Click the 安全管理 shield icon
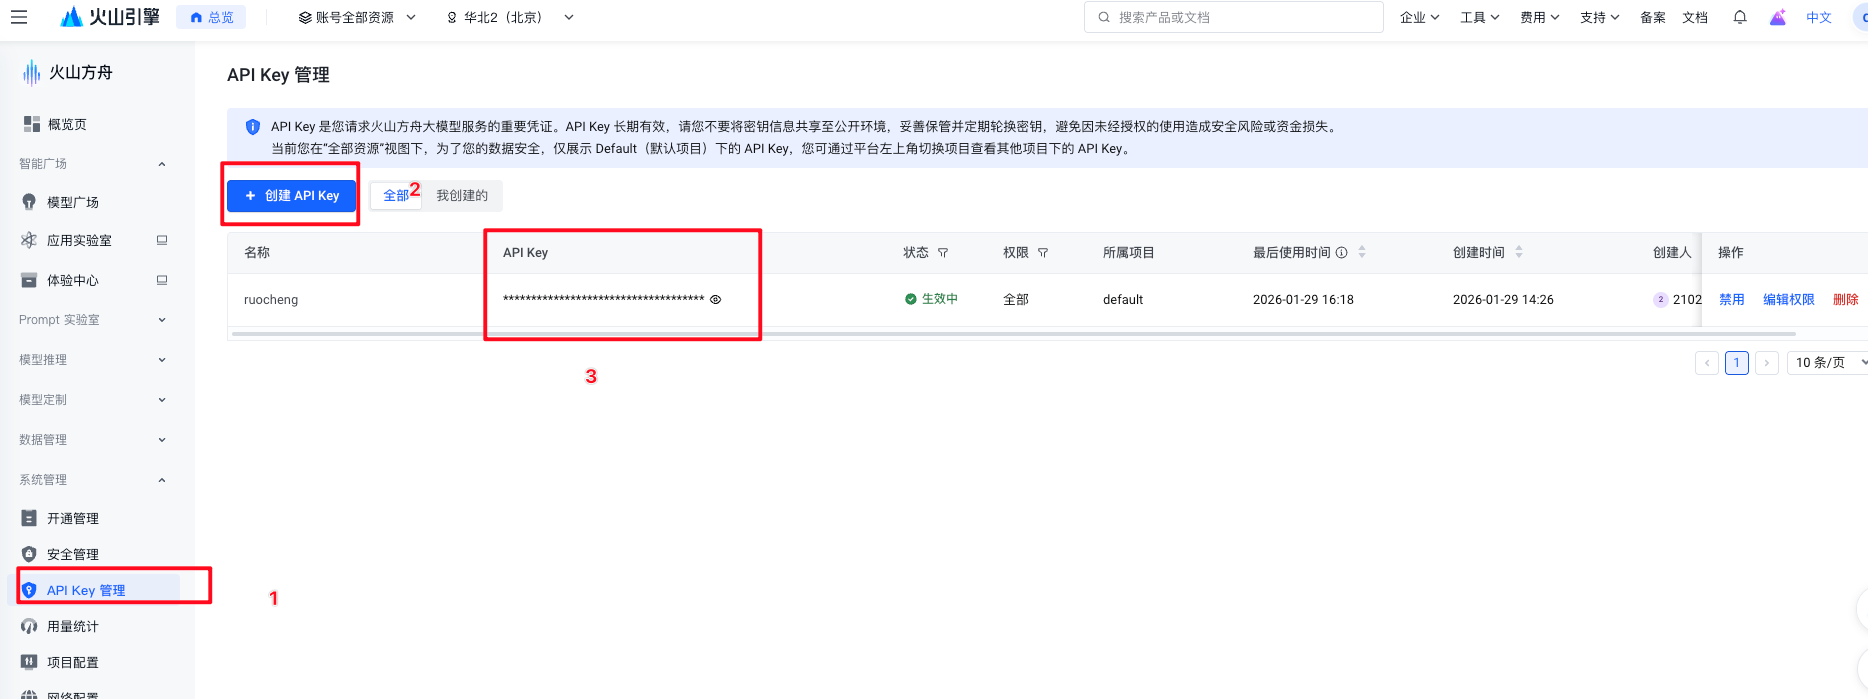Image resolution: width=1868 pixels, height=699 pixels. [29, 554]
